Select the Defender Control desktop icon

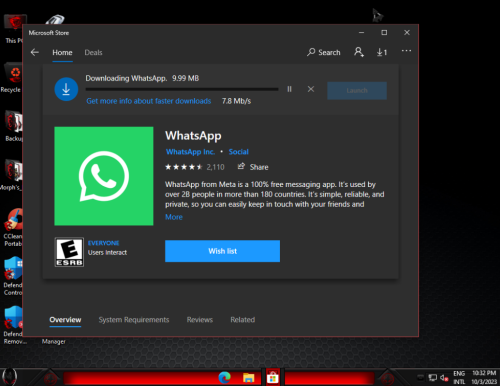(x=13, y=276)
